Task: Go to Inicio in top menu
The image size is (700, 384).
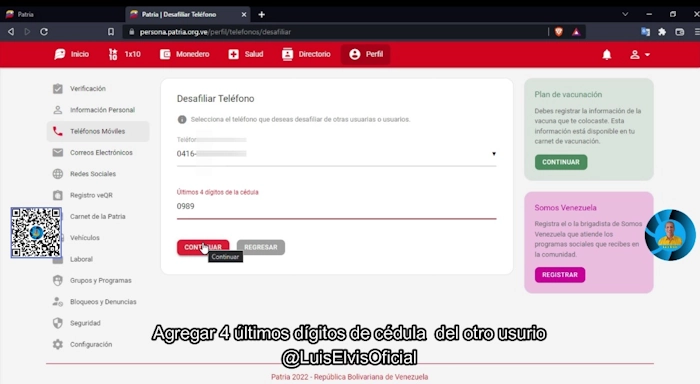Action: point(72,54)
